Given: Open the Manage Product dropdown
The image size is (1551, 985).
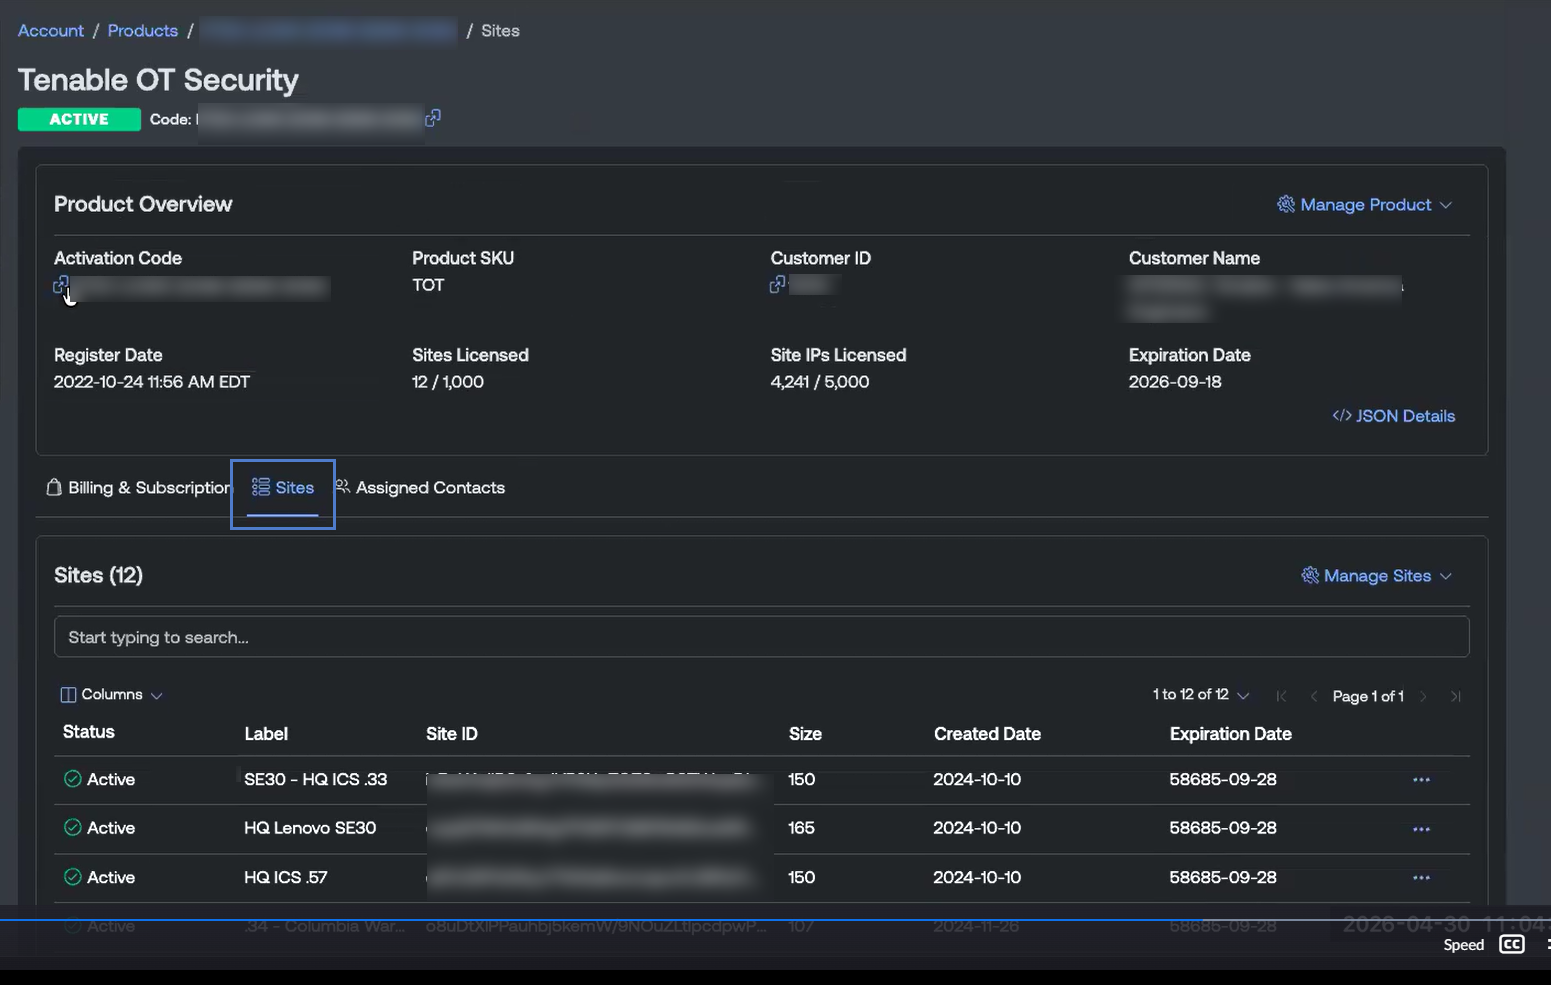Looking at the screenshot, I should tap(1364, 204).
